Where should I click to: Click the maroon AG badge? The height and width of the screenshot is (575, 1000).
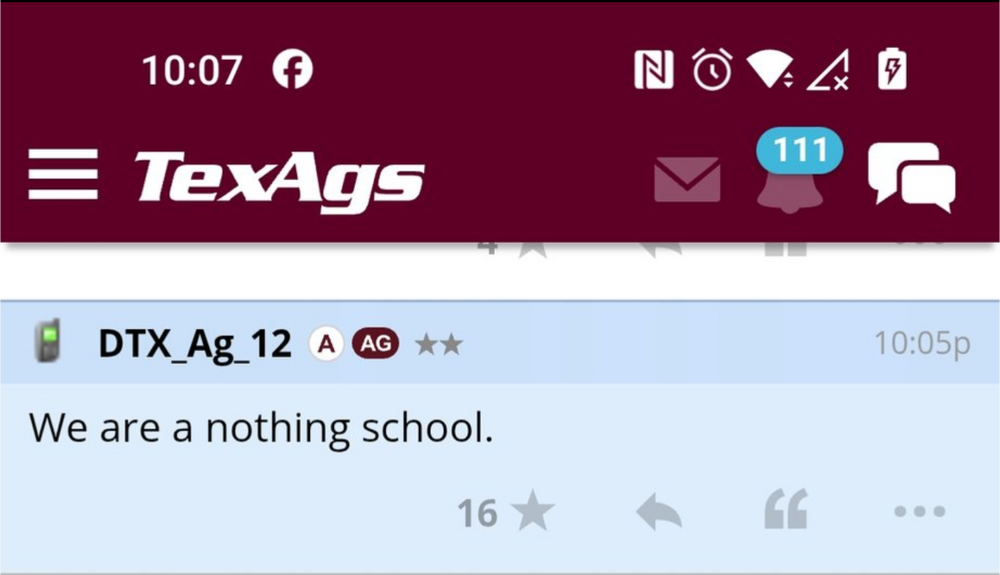coord(375,344)
